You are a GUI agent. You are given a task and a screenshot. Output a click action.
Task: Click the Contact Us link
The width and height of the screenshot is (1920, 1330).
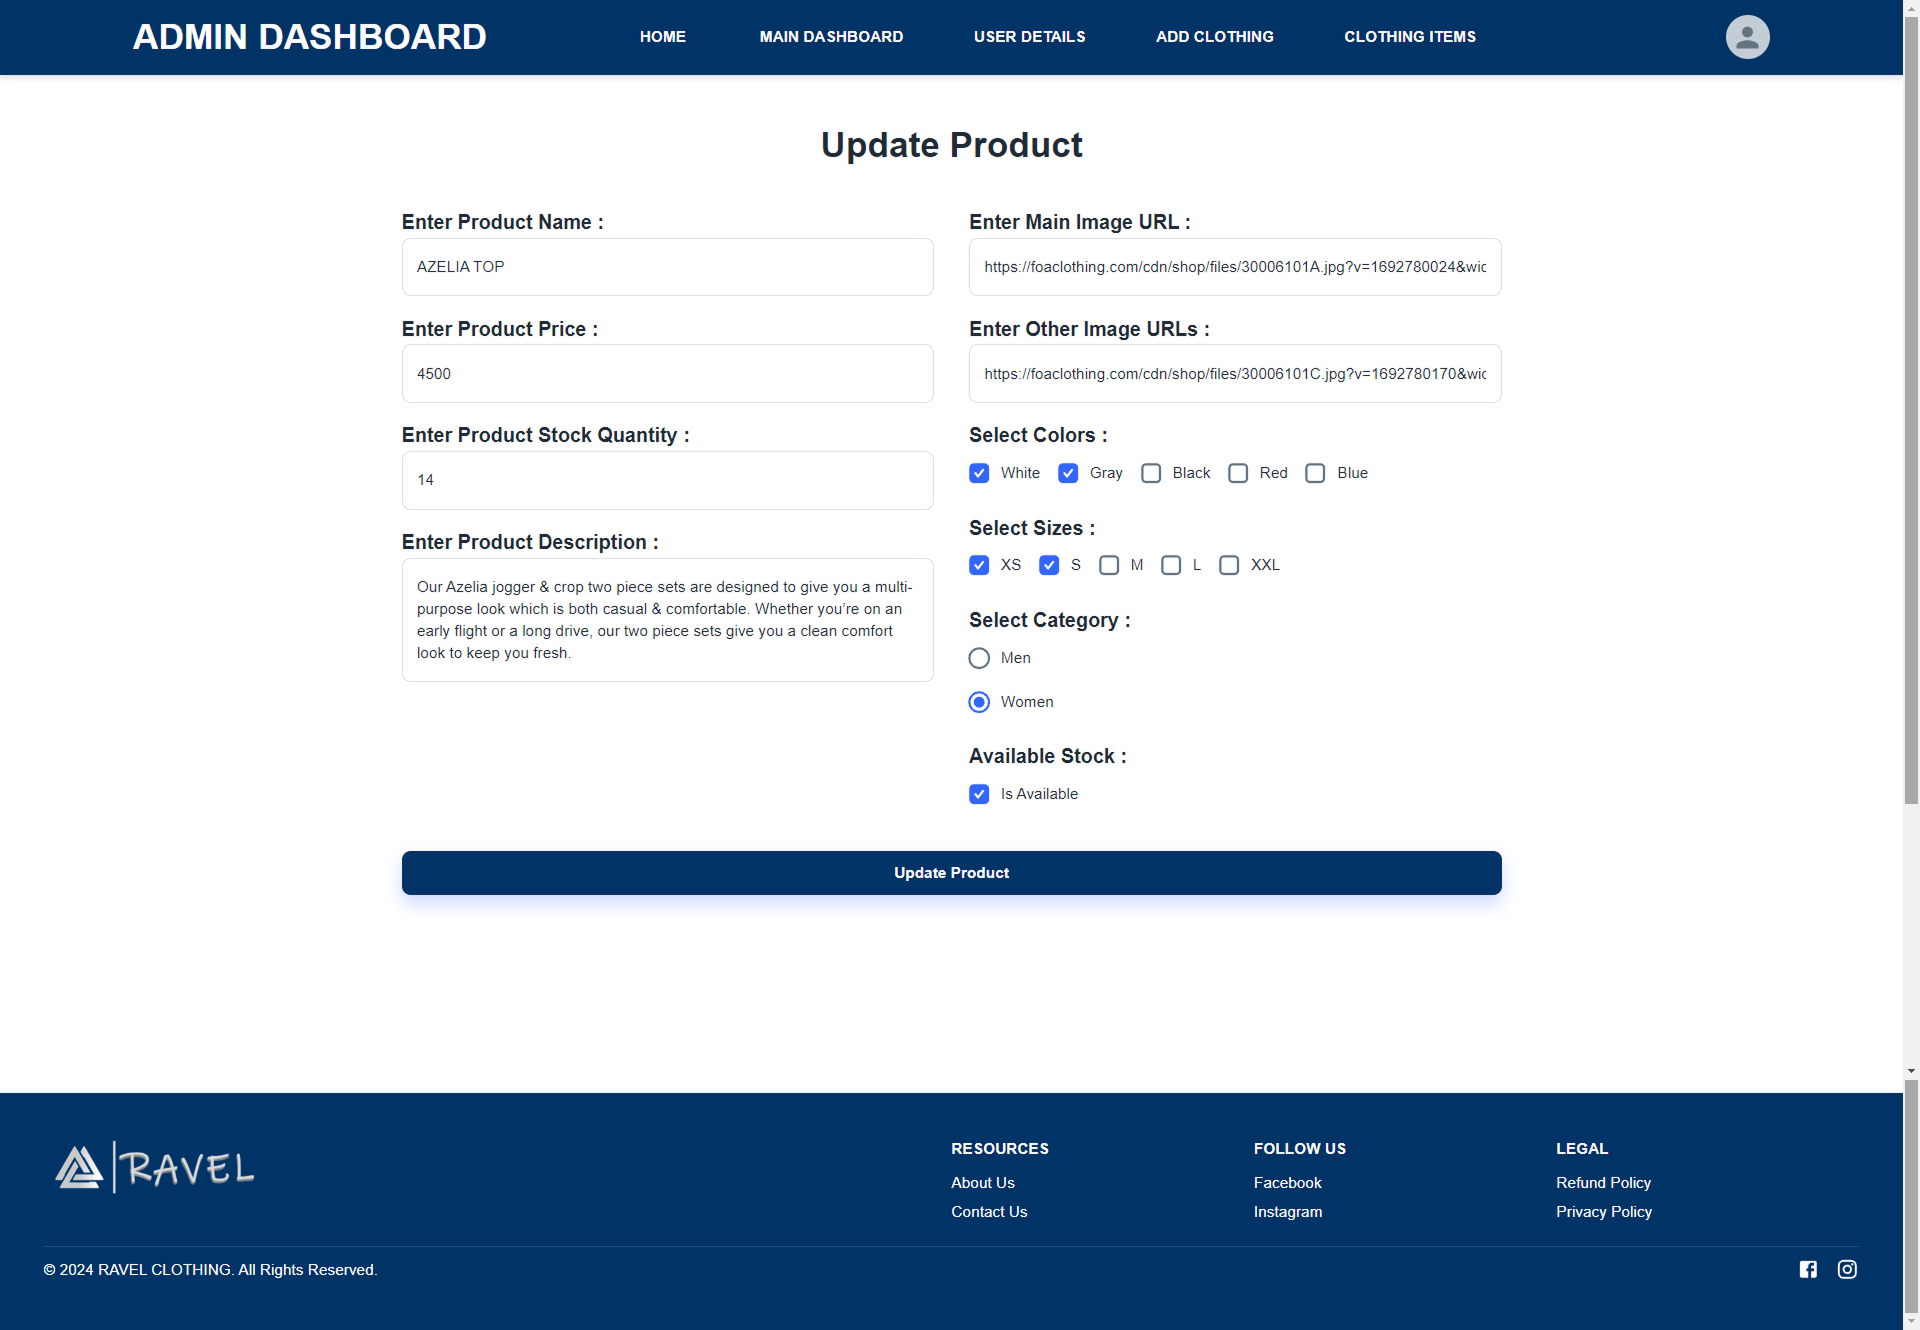[989, 1211]
